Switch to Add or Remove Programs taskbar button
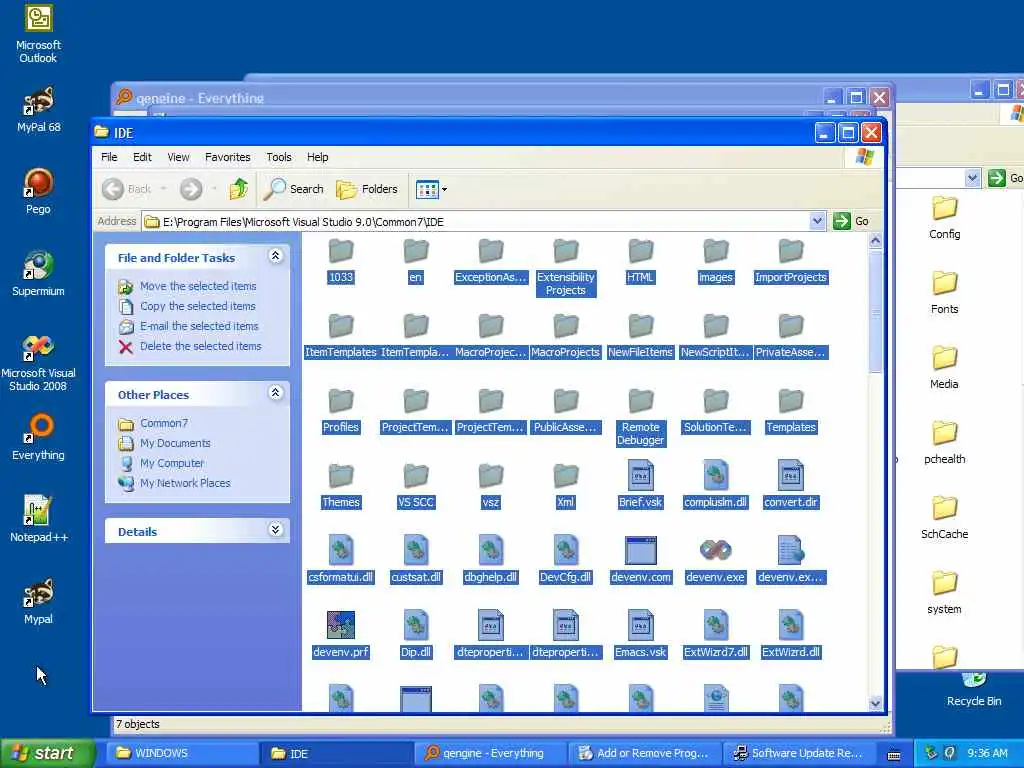The width and height of the screenshot is (1024, 768). tap(645, 753)
